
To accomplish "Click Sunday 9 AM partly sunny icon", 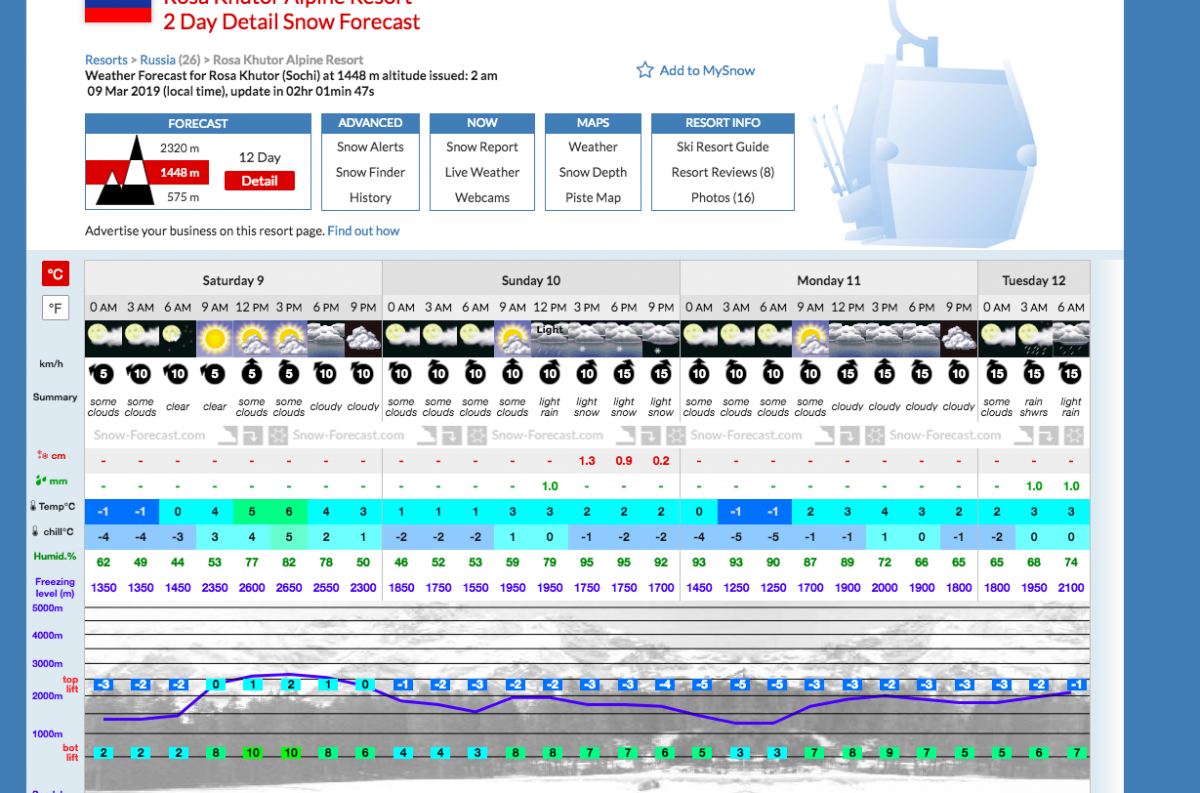I will [512, 339].
